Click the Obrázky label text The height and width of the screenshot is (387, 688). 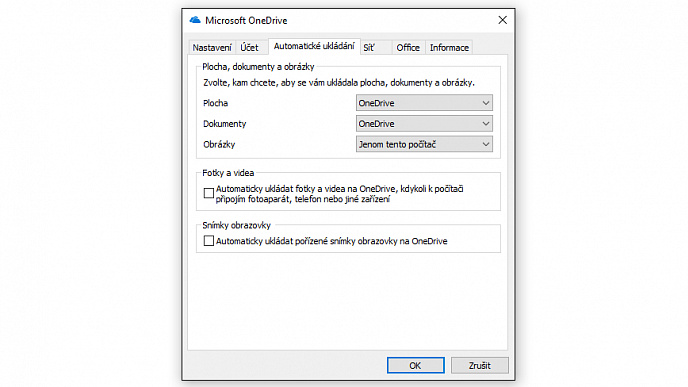pos(219,144)
